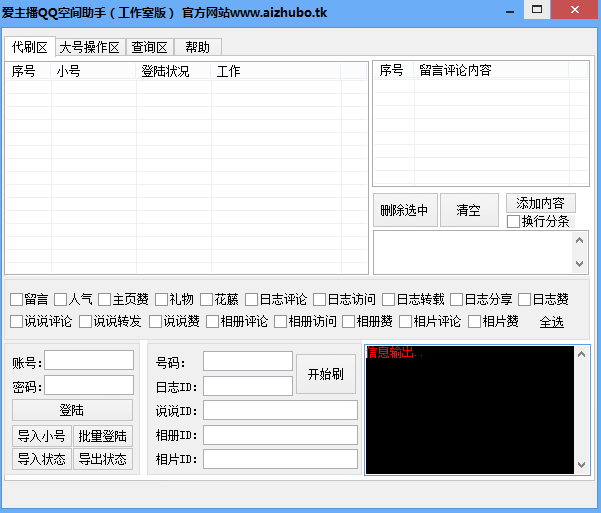Click the 清空 button
This screenshot has width=601, height=513.
coord(469,210)
